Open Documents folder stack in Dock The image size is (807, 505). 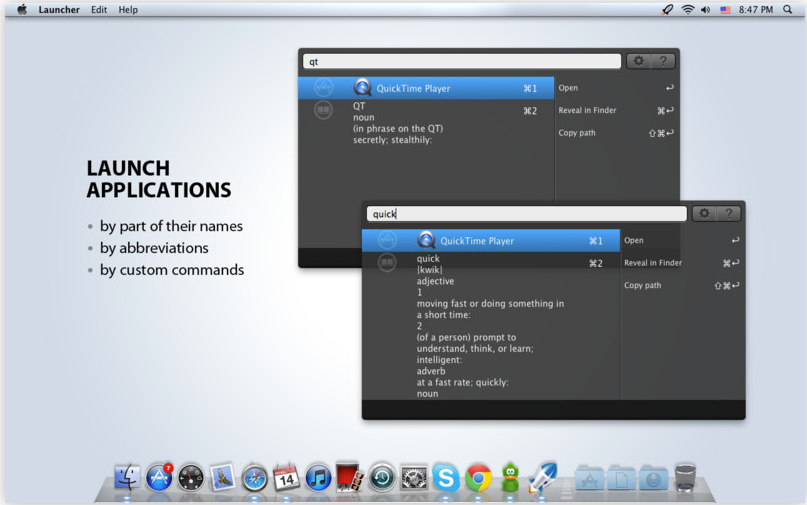pos(622,477)
